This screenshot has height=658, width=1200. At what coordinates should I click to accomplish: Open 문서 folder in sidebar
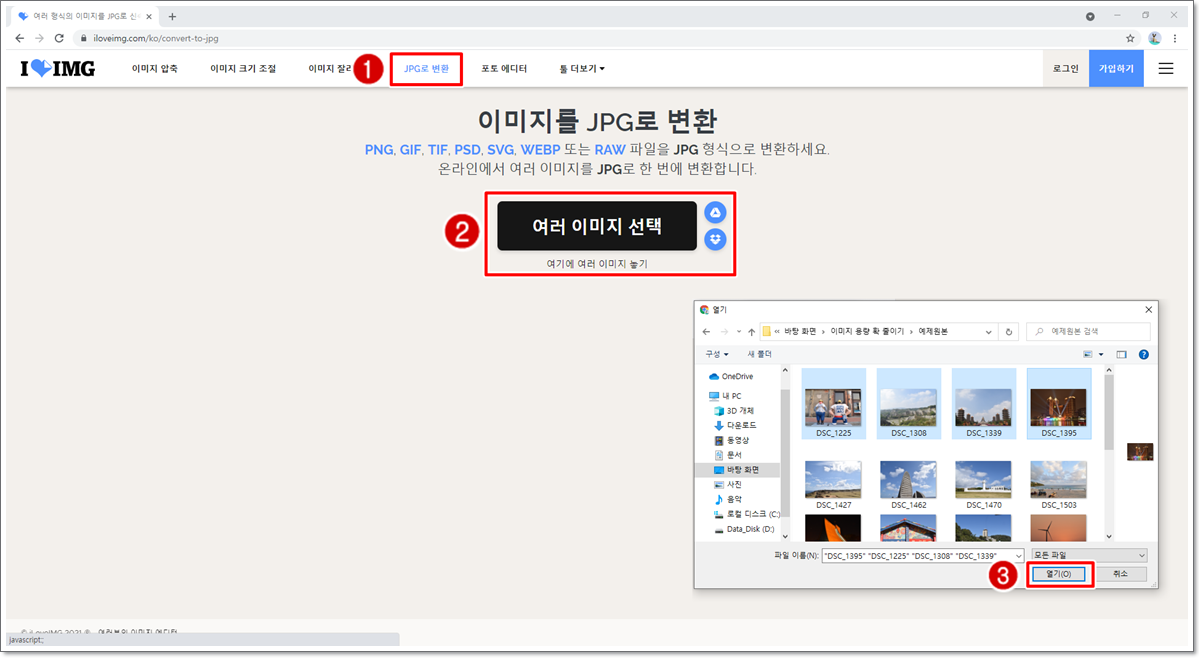[727, 455]
